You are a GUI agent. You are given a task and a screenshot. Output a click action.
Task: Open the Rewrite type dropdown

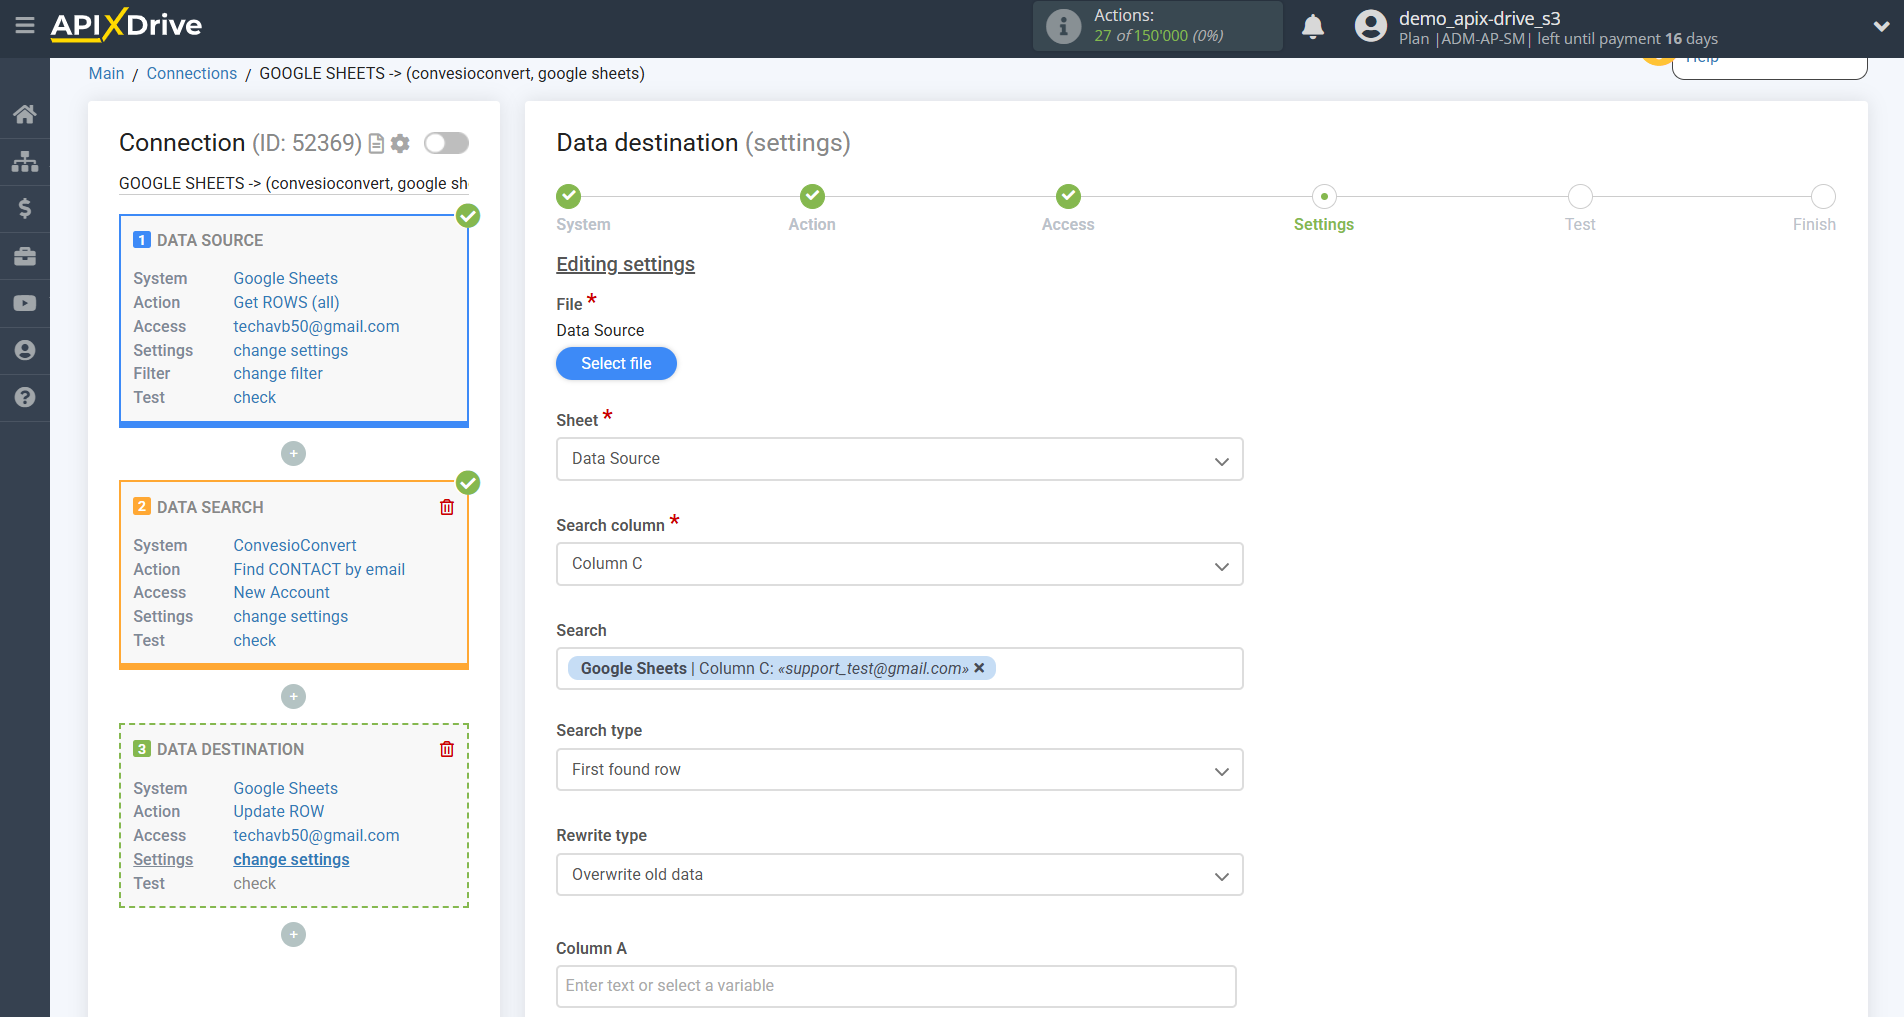pyautogui.click(x=899, y=875)
